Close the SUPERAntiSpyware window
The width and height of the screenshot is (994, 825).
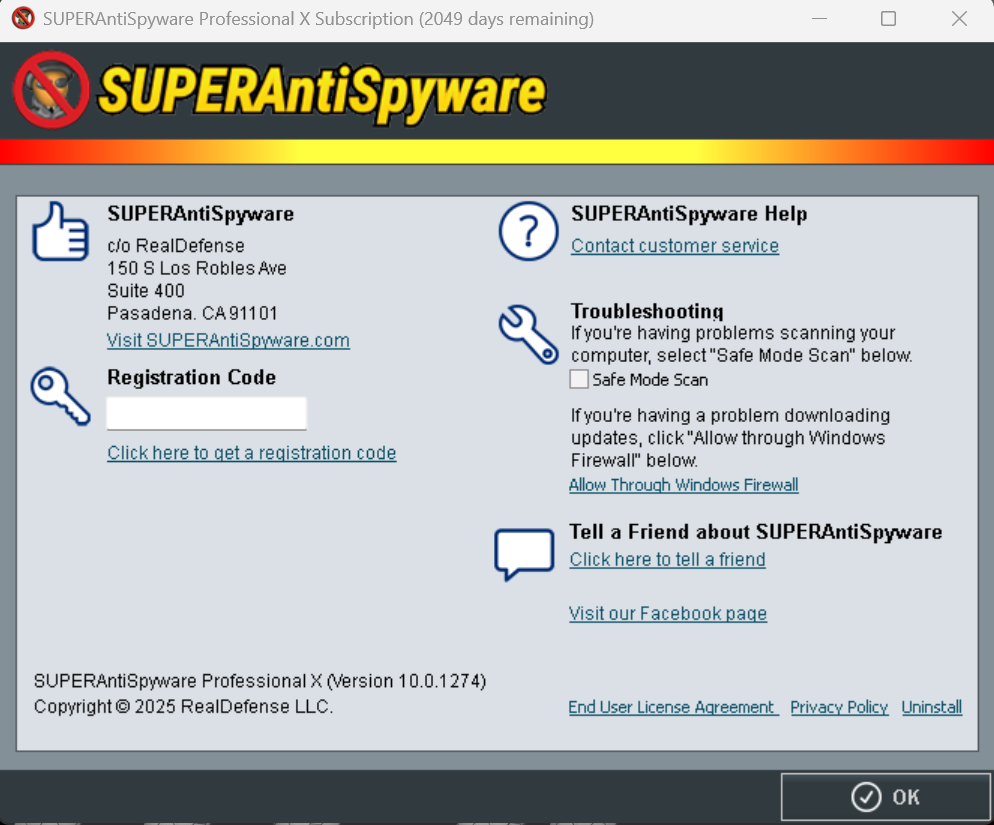[x=959, y=19]
